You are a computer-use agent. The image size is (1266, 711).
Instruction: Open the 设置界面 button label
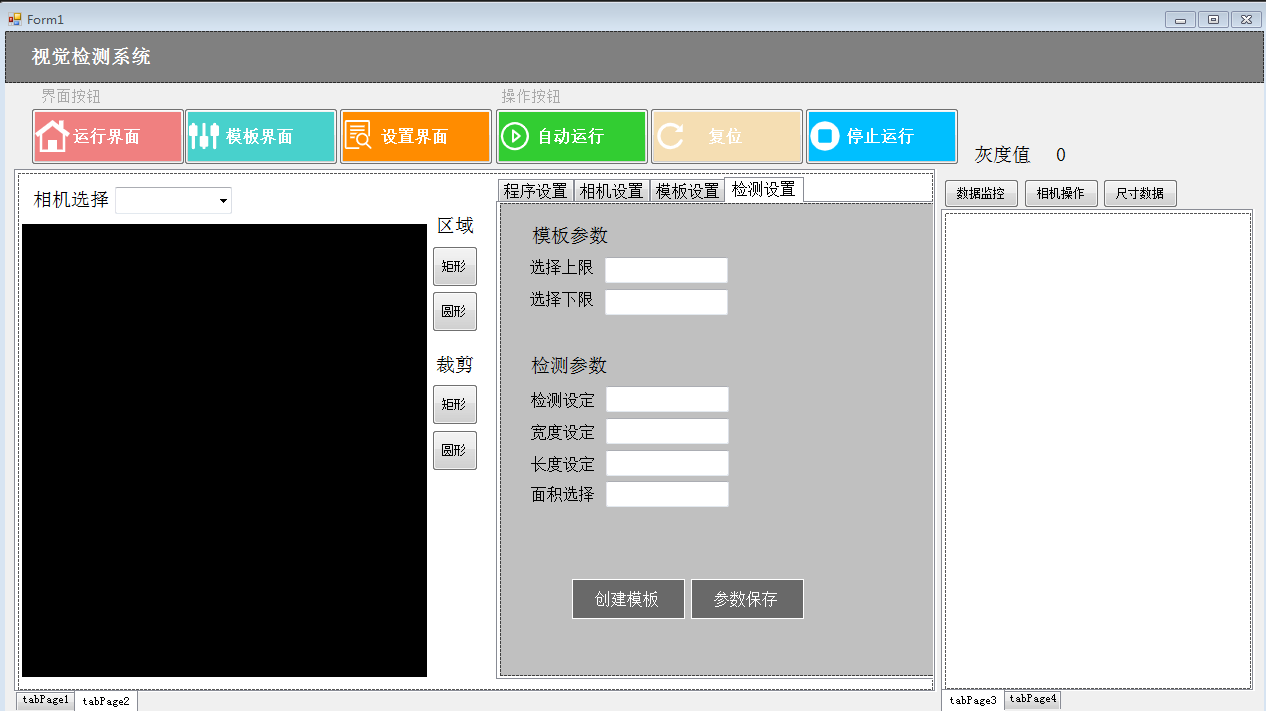415,137
